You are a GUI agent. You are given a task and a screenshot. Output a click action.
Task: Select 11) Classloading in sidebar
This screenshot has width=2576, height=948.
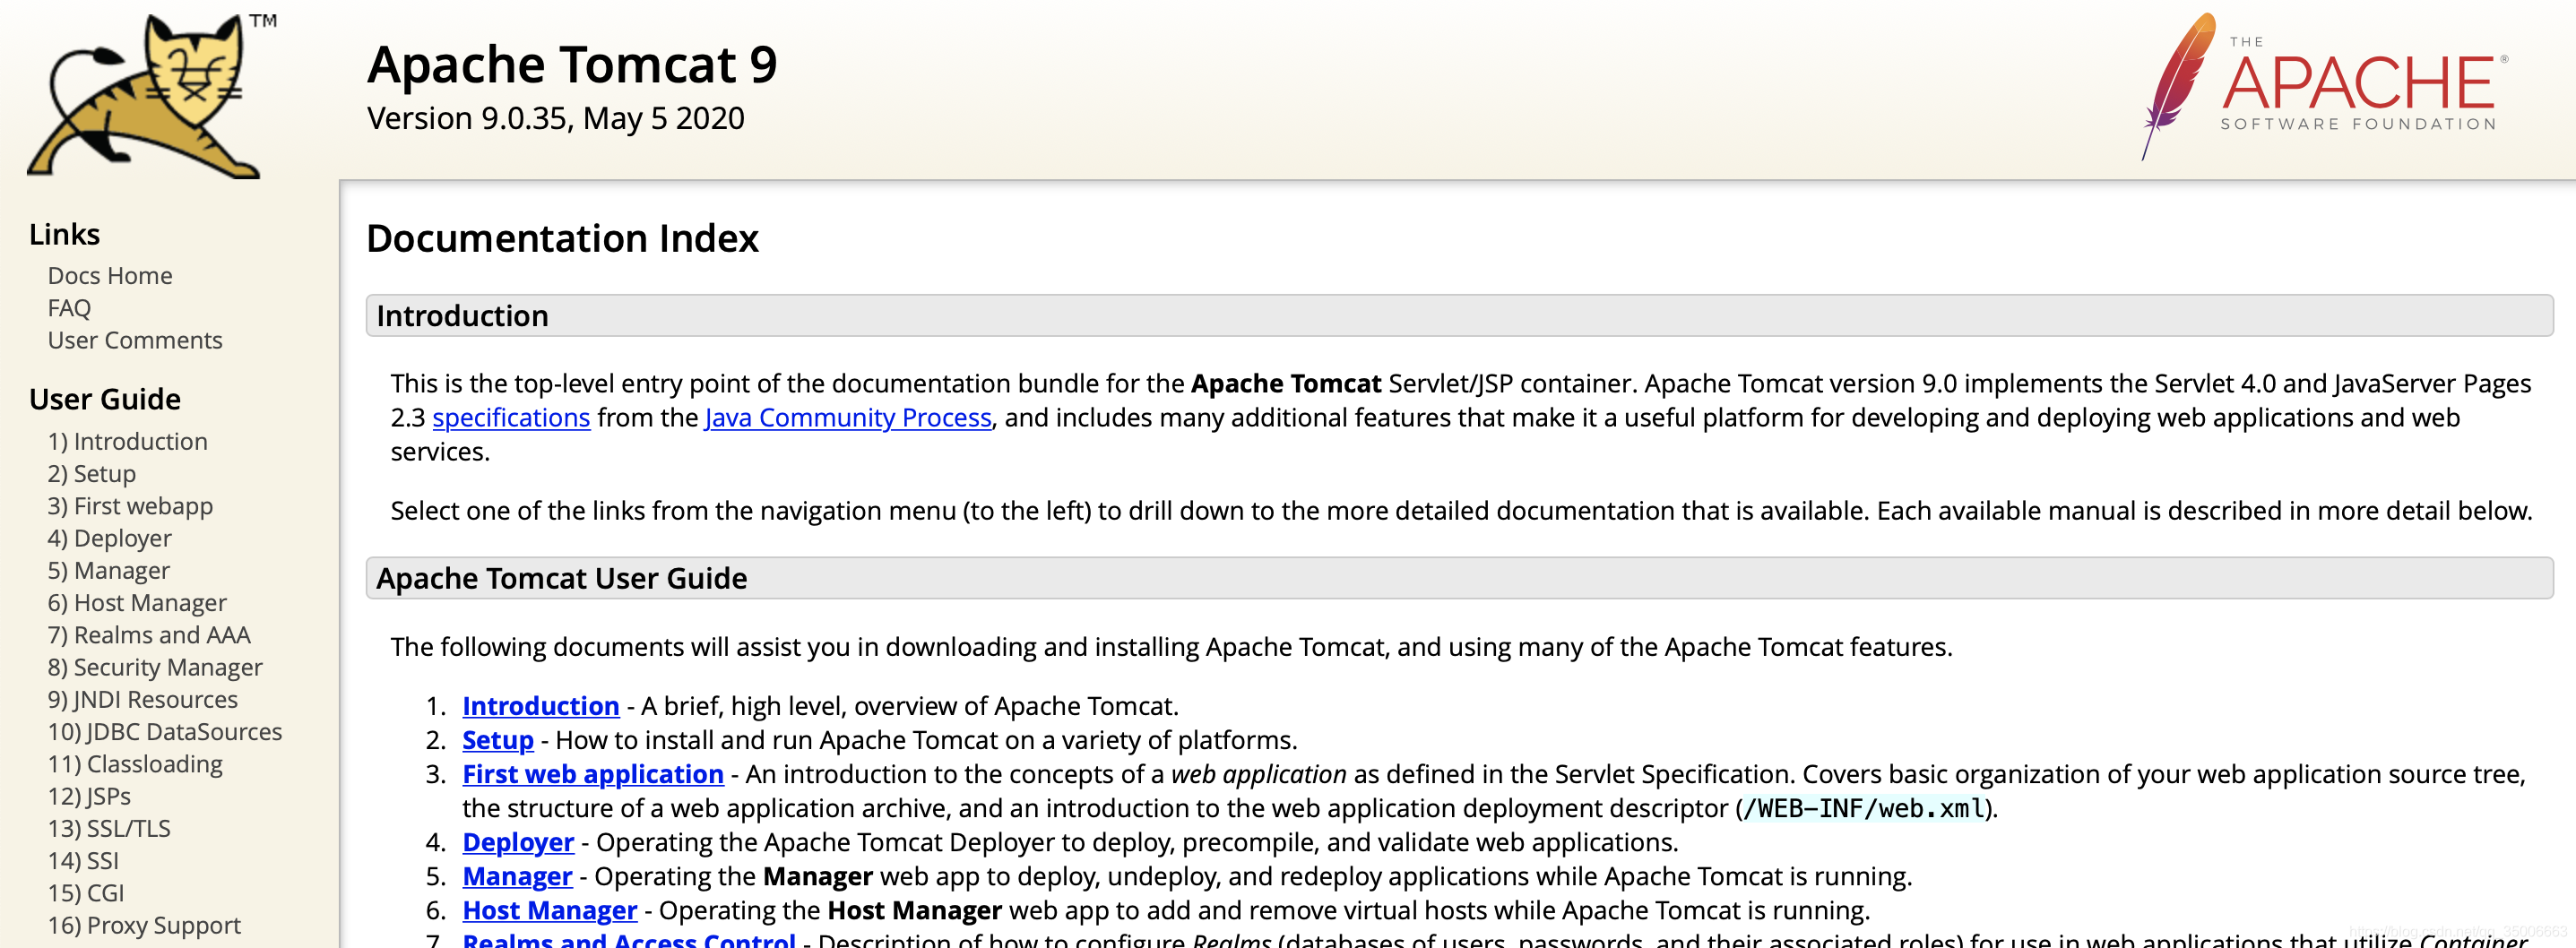[x=135, y=764]
